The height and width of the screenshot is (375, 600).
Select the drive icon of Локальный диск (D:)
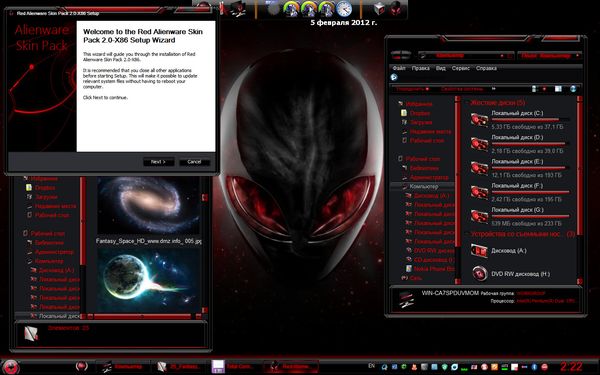479,144
